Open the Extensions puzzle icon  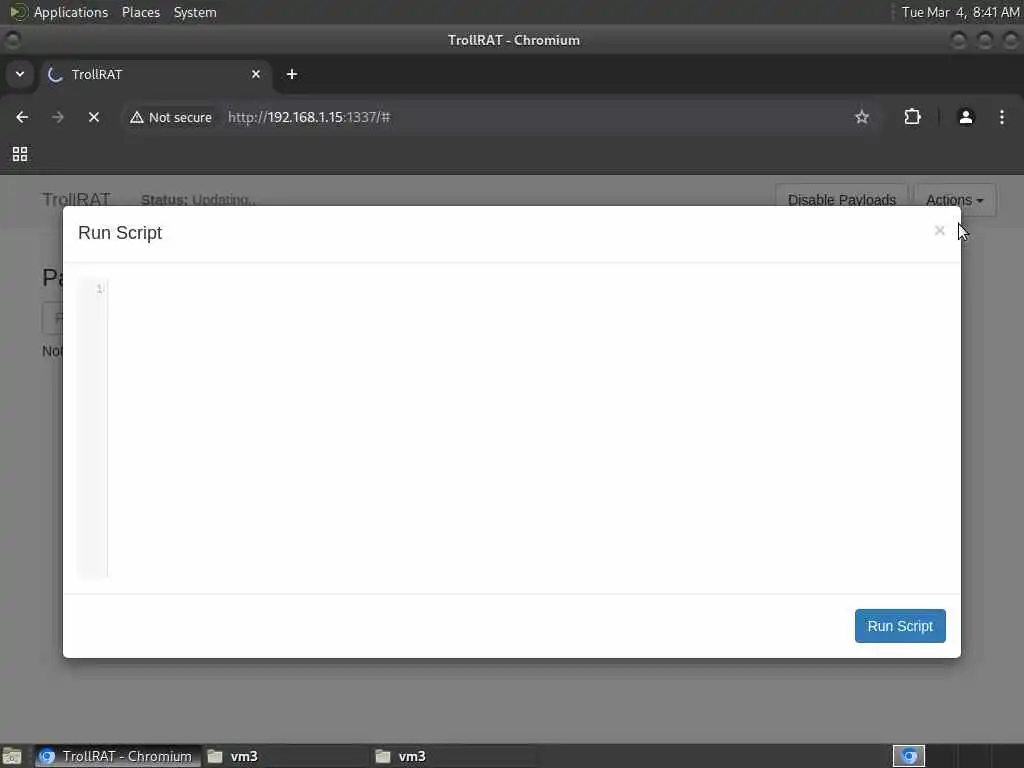click(x=912, y=117)
